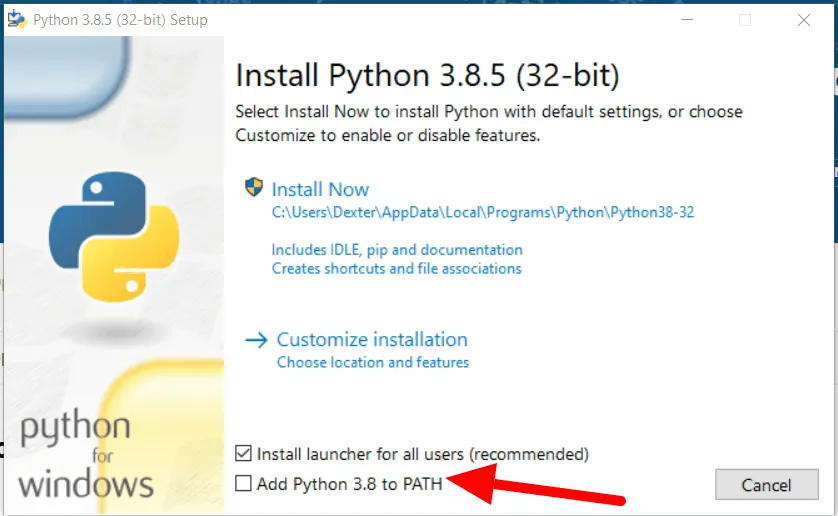Close the Python Setup window
Image resolution: width=838 pixels, height=516 pixels.
pos(804,19)
